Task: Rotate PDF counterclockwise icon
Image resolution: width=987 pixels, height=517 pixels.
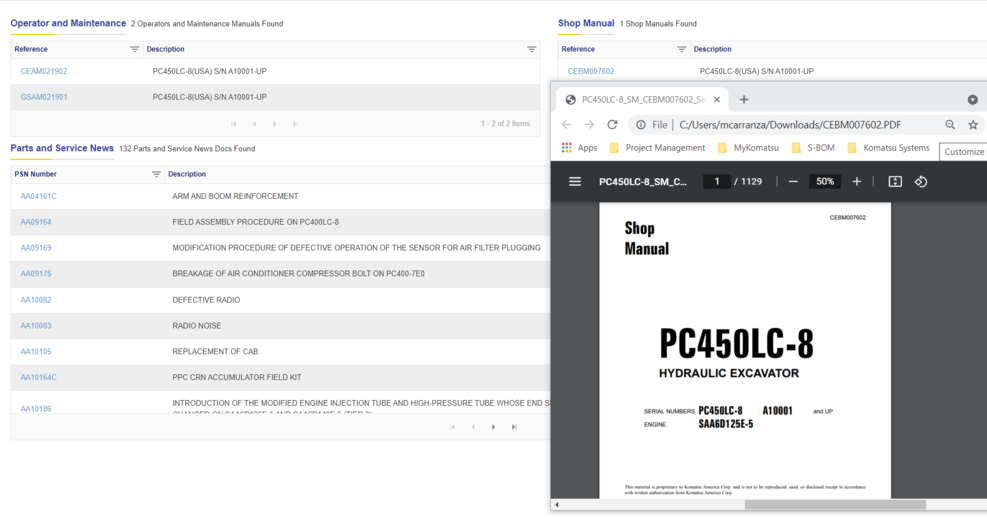Action: (921, 181)
